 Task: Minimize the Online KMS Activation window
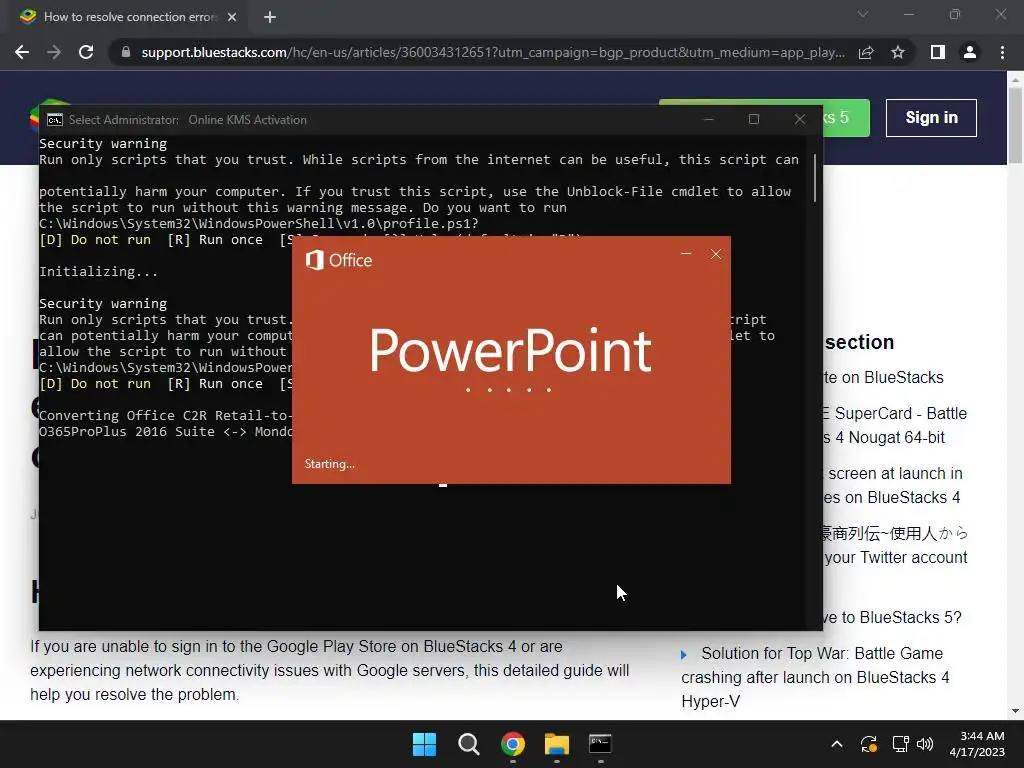[709, 119]
